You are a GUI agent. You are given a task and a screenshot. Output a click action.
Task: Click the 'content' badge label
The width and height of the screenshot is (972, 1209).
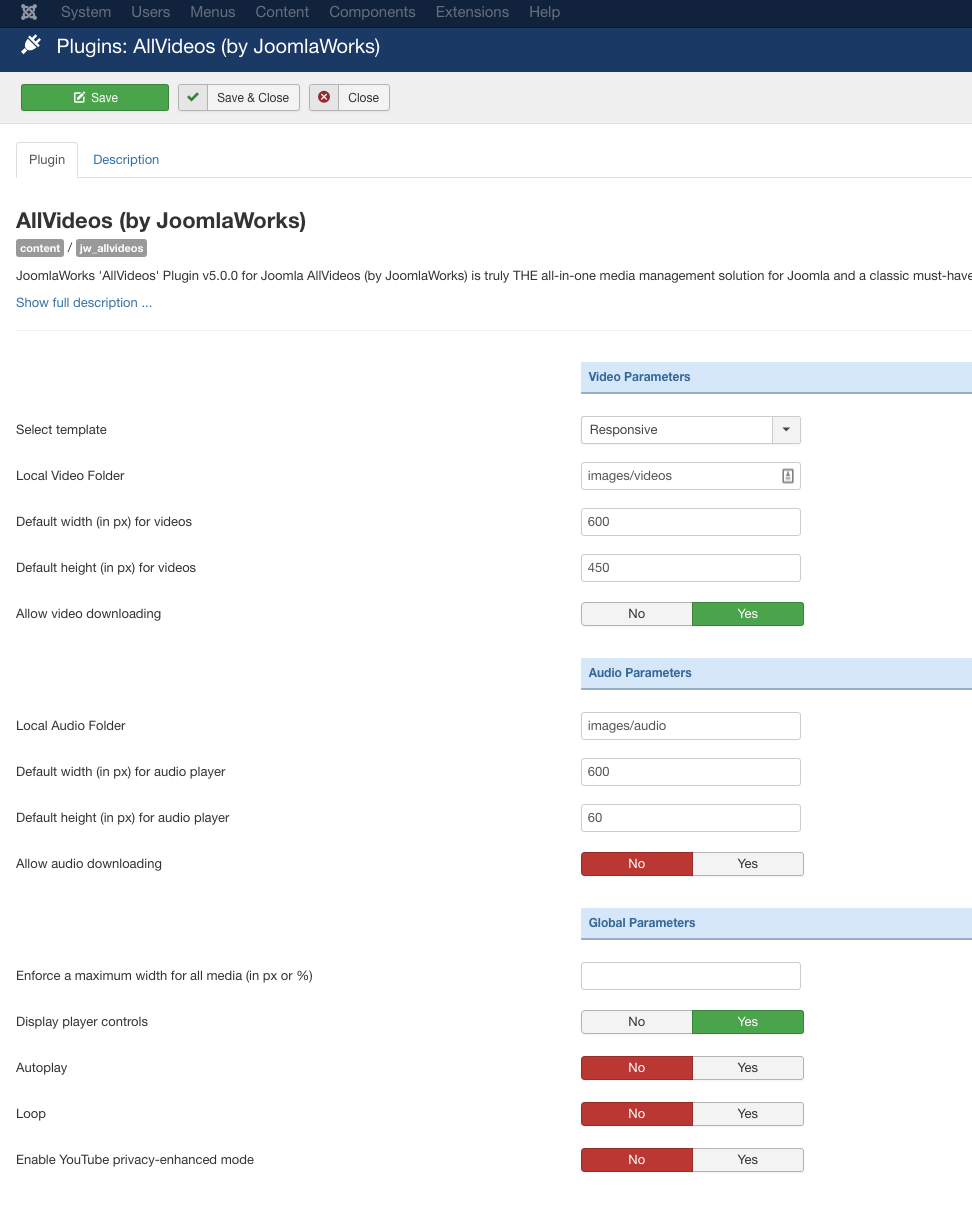pos(40,249)
